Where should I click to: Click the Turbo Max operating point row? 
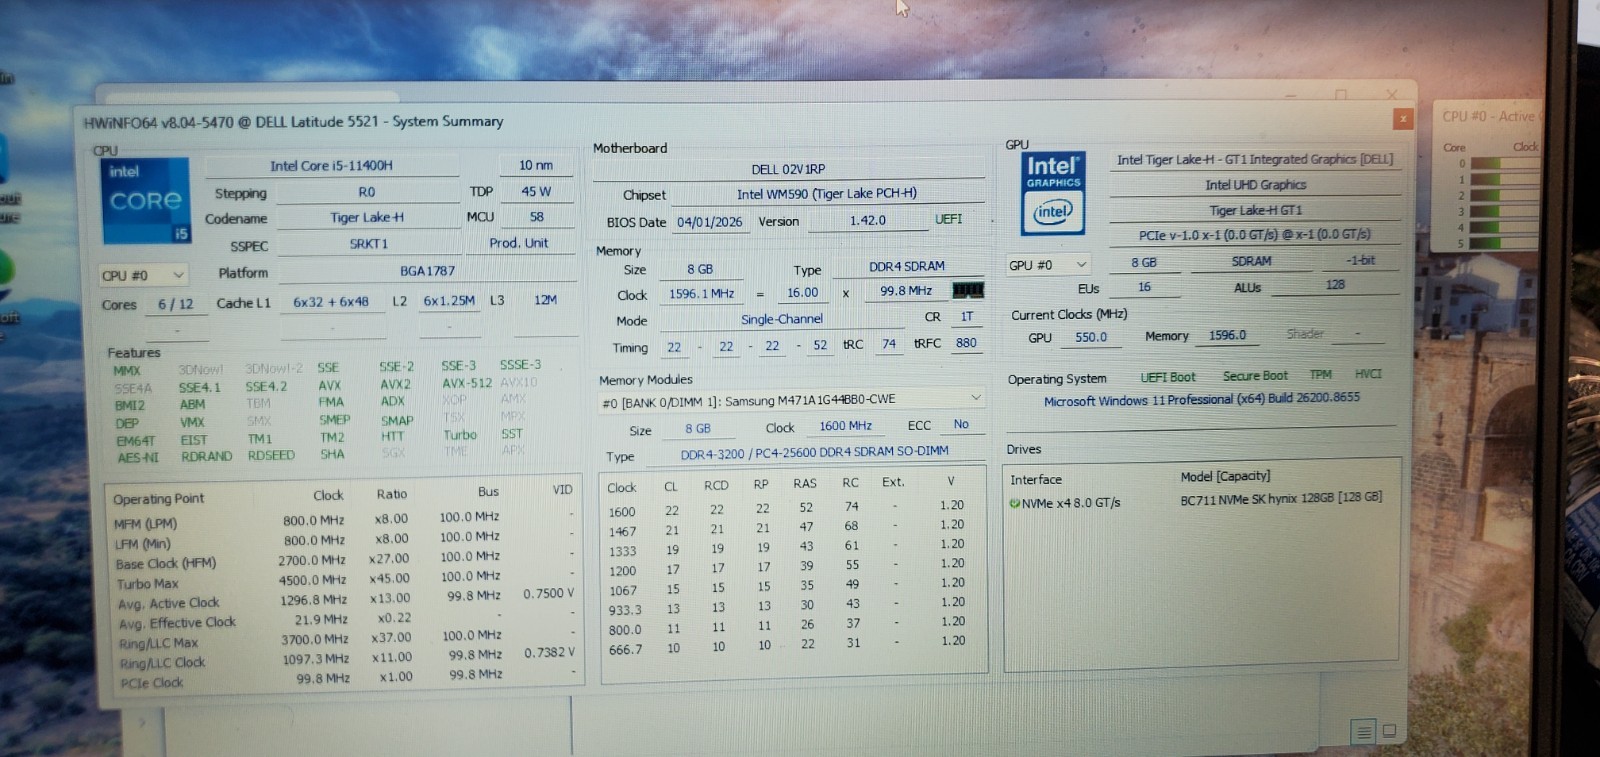pyautogui.click(x=344, y=580)
